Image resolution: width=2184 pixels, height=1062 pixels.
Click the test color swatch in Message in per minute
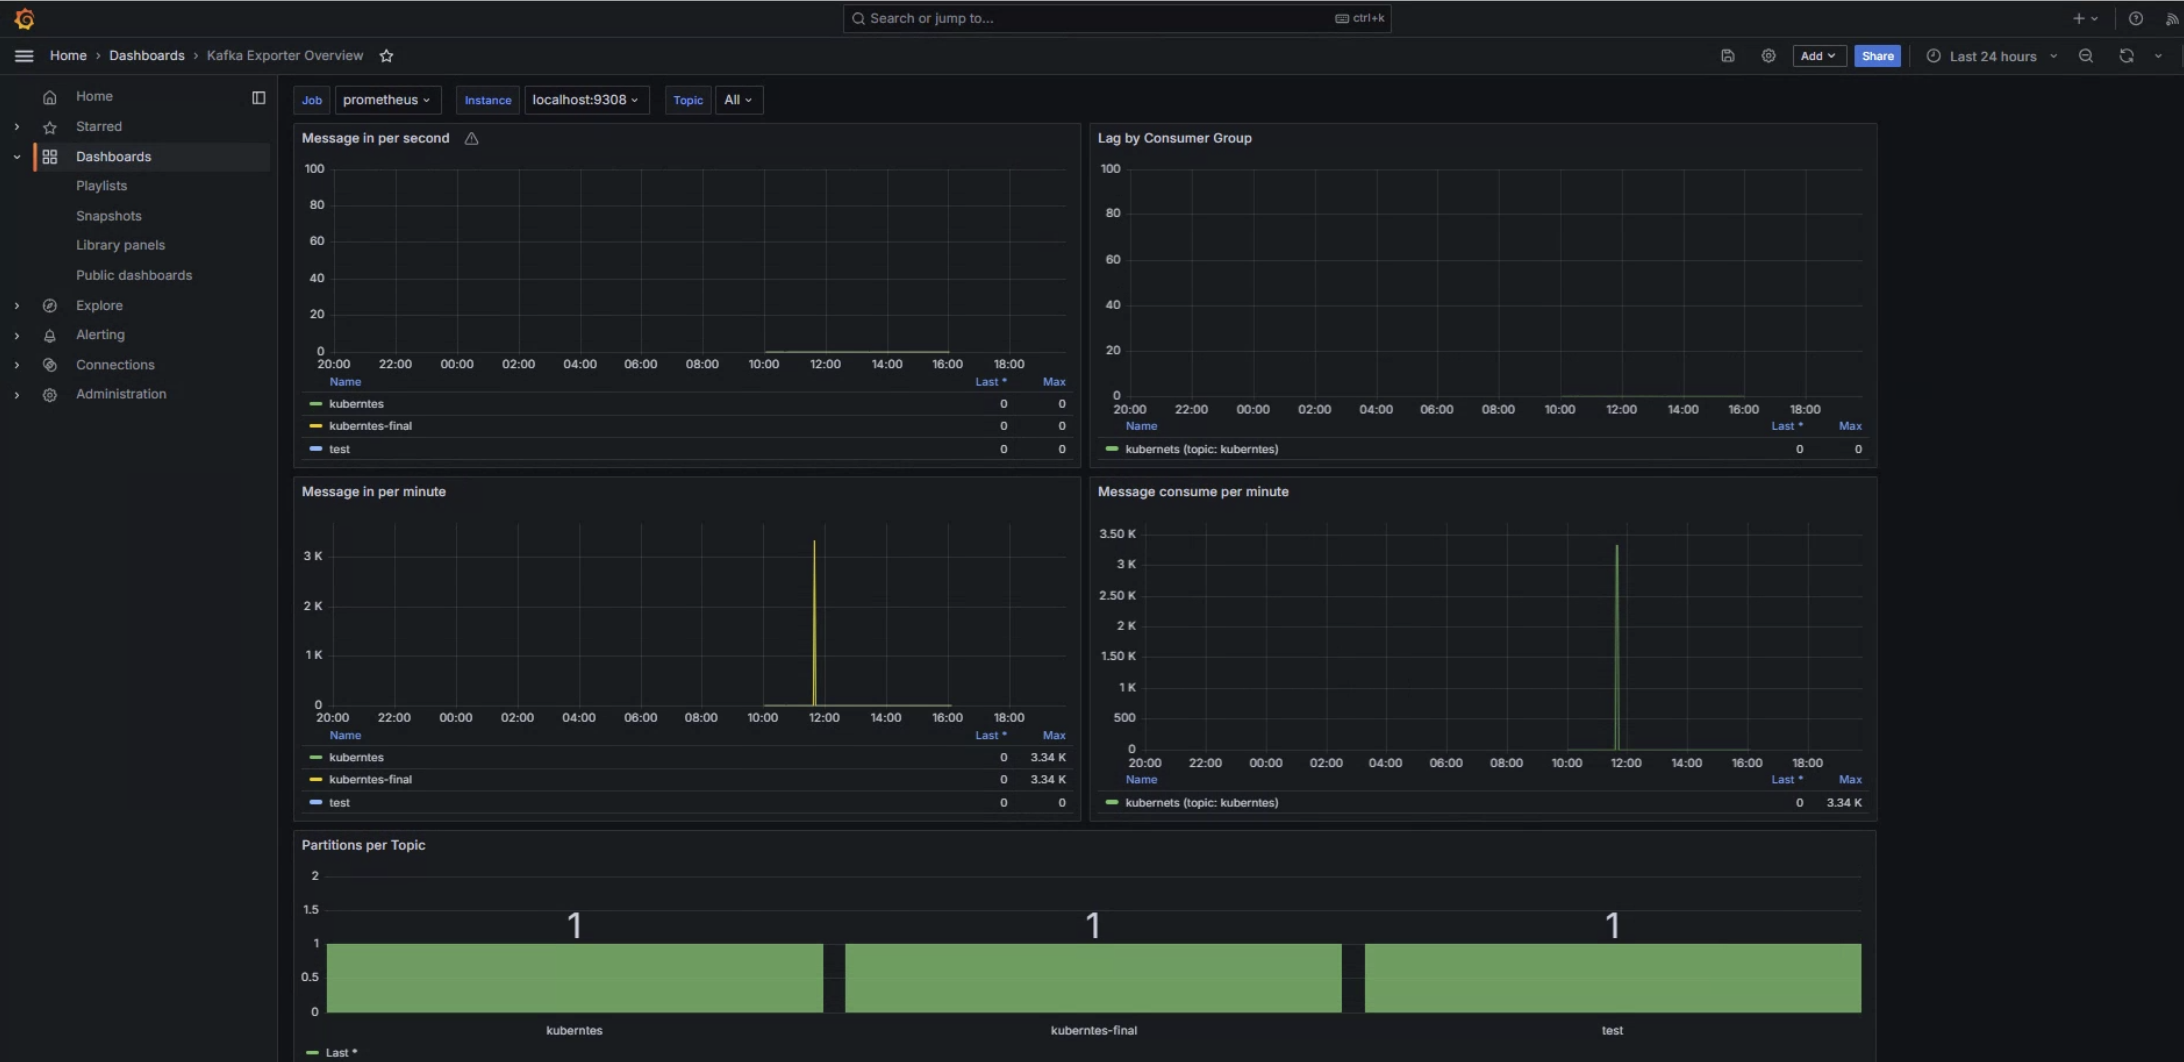[316, 802]
